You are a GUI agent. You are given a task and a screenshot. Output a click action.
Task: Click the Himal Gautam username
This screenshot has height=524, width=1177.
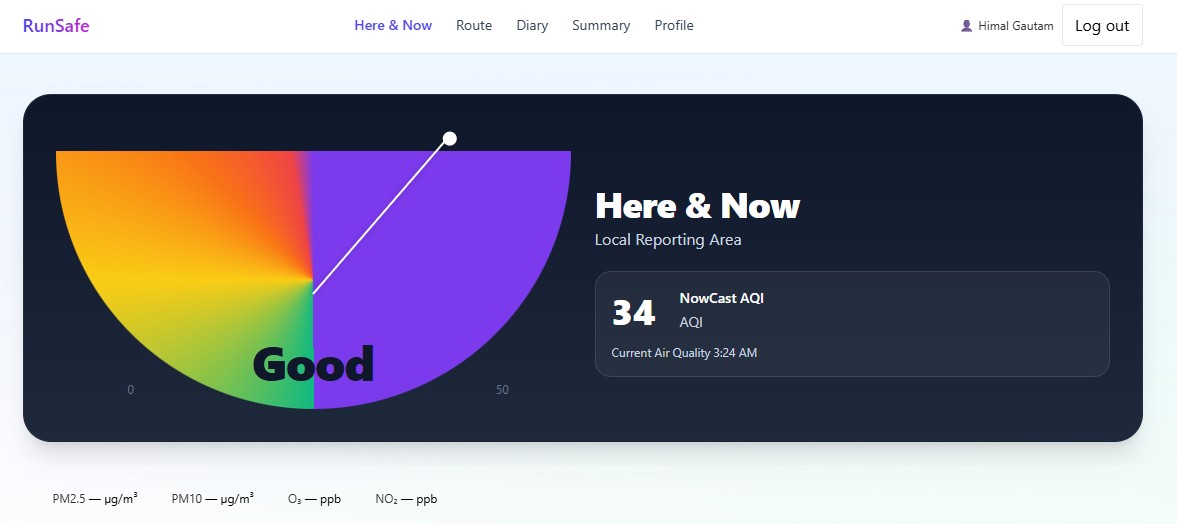click(x=1016, y=26)
